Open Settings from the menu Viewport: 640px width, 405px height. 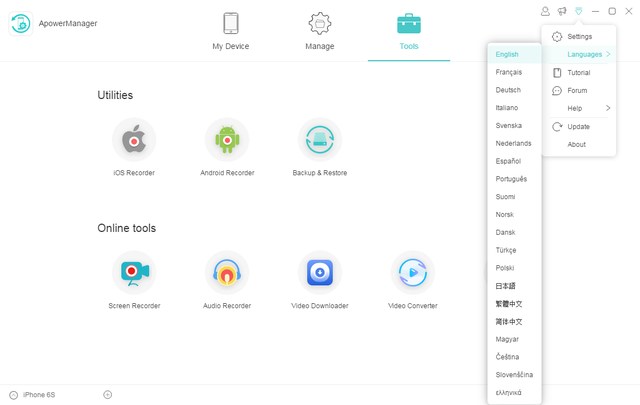coord(579,37)
